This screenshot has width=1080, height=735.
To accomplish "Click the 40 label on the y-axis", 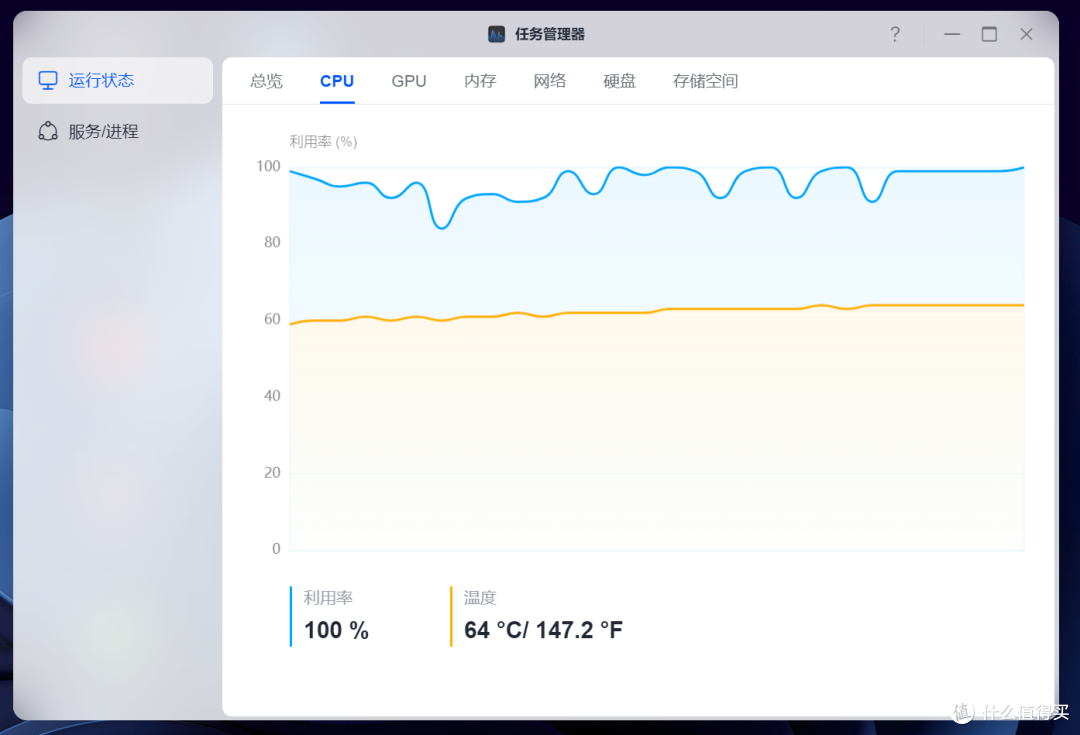I will (x=272, y=396).
